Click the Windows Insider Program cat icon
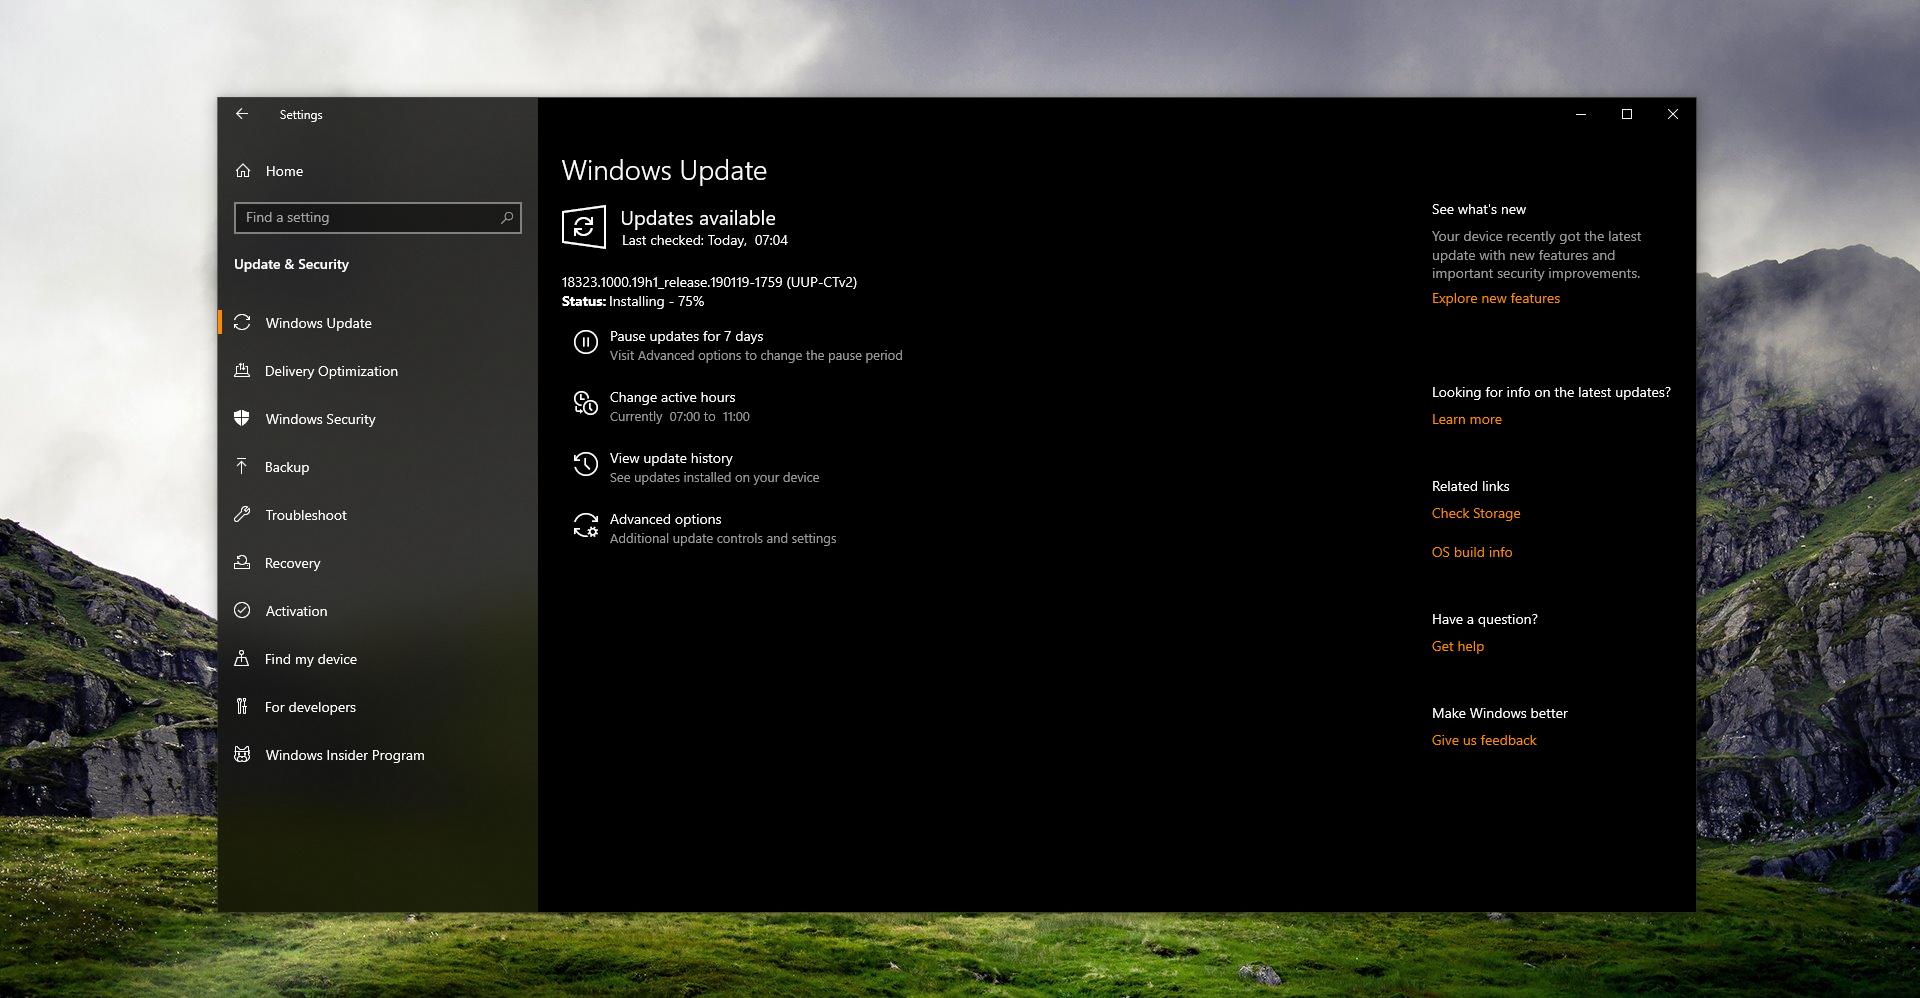1920x998 pixels. [242, 754]
